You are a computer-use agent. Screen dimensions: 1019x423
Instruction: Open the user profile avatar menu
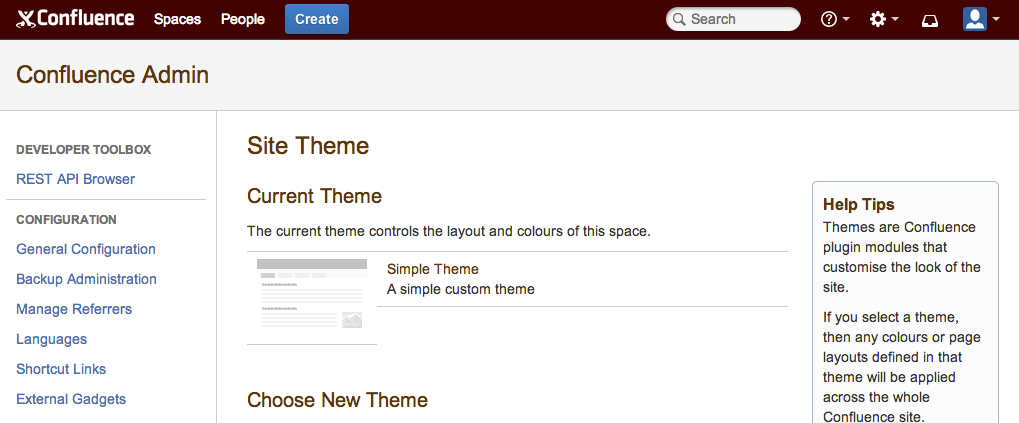[x=974, y=19]
